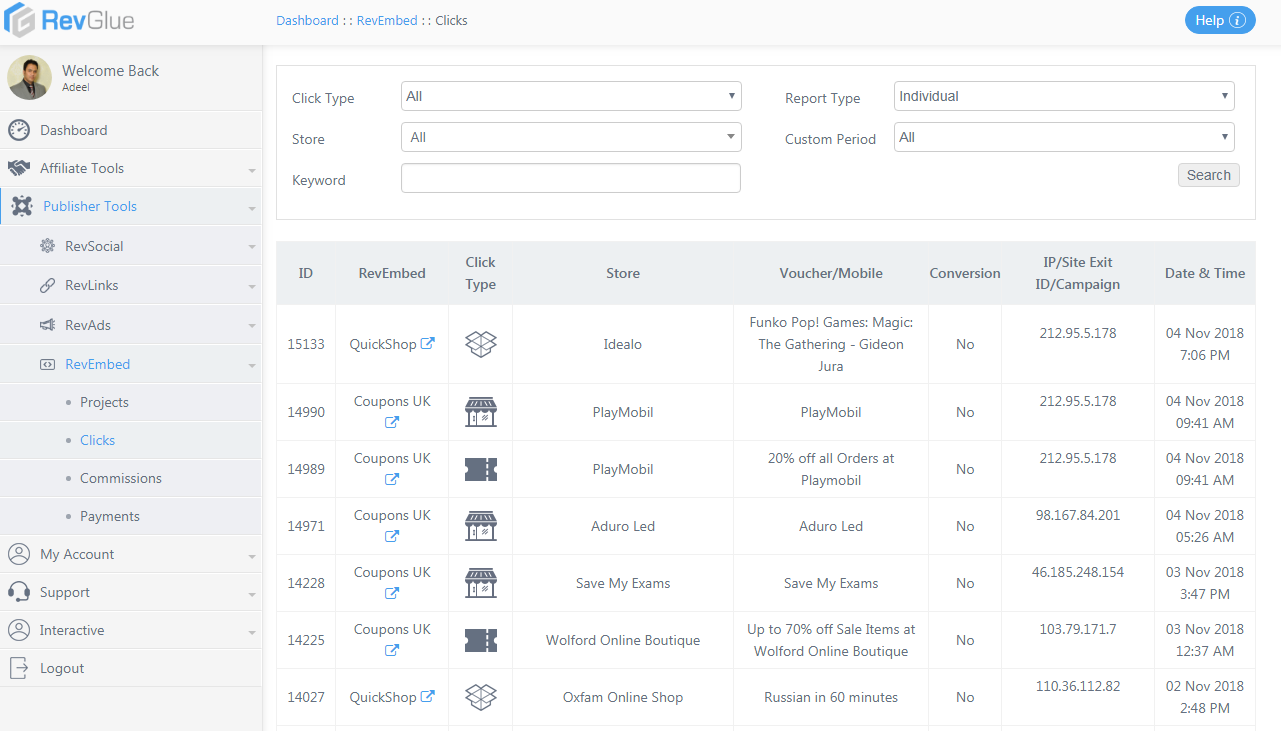Click 'Russian in 60 minutes' voucher text
The image size is (1281, 731).
tap(831, 697)
